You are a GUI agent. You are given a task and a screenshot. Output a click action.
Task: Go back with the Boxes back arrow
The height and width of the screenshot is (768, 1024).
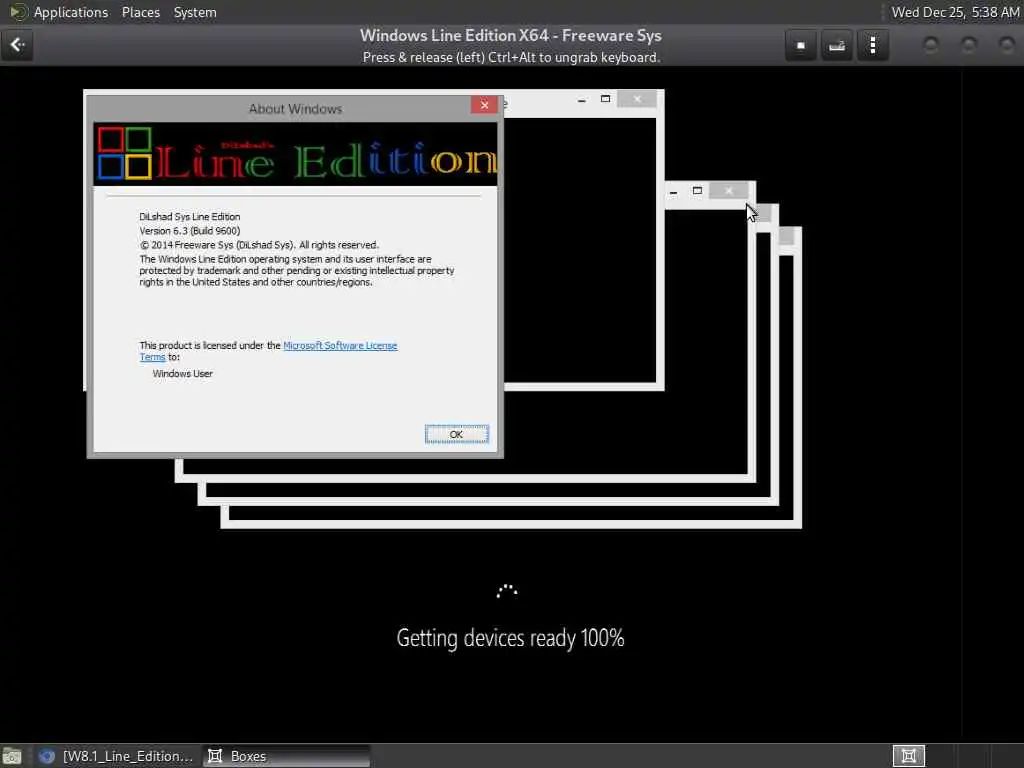click(x=17, y=45)
